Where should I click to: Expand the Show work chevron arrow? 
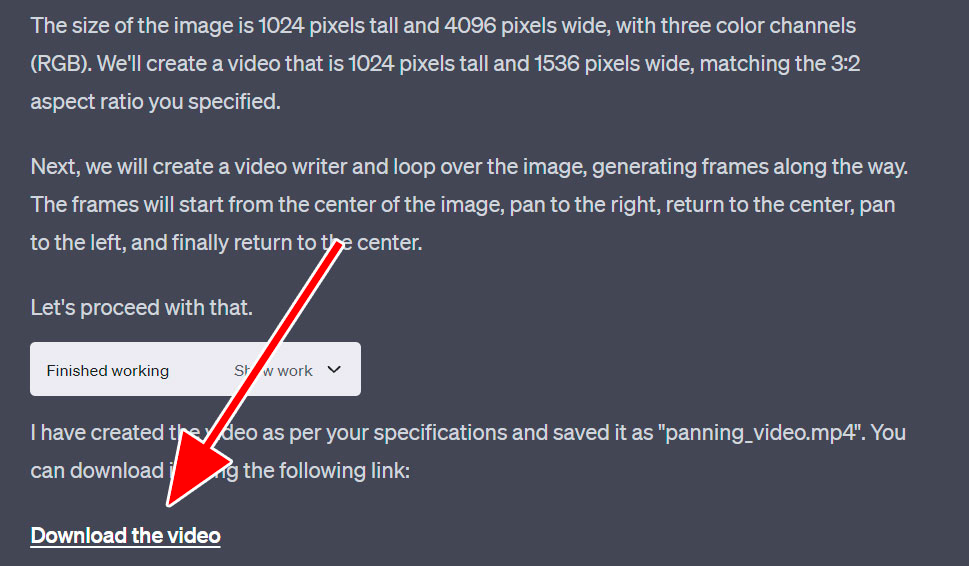[x=335, y=370]
